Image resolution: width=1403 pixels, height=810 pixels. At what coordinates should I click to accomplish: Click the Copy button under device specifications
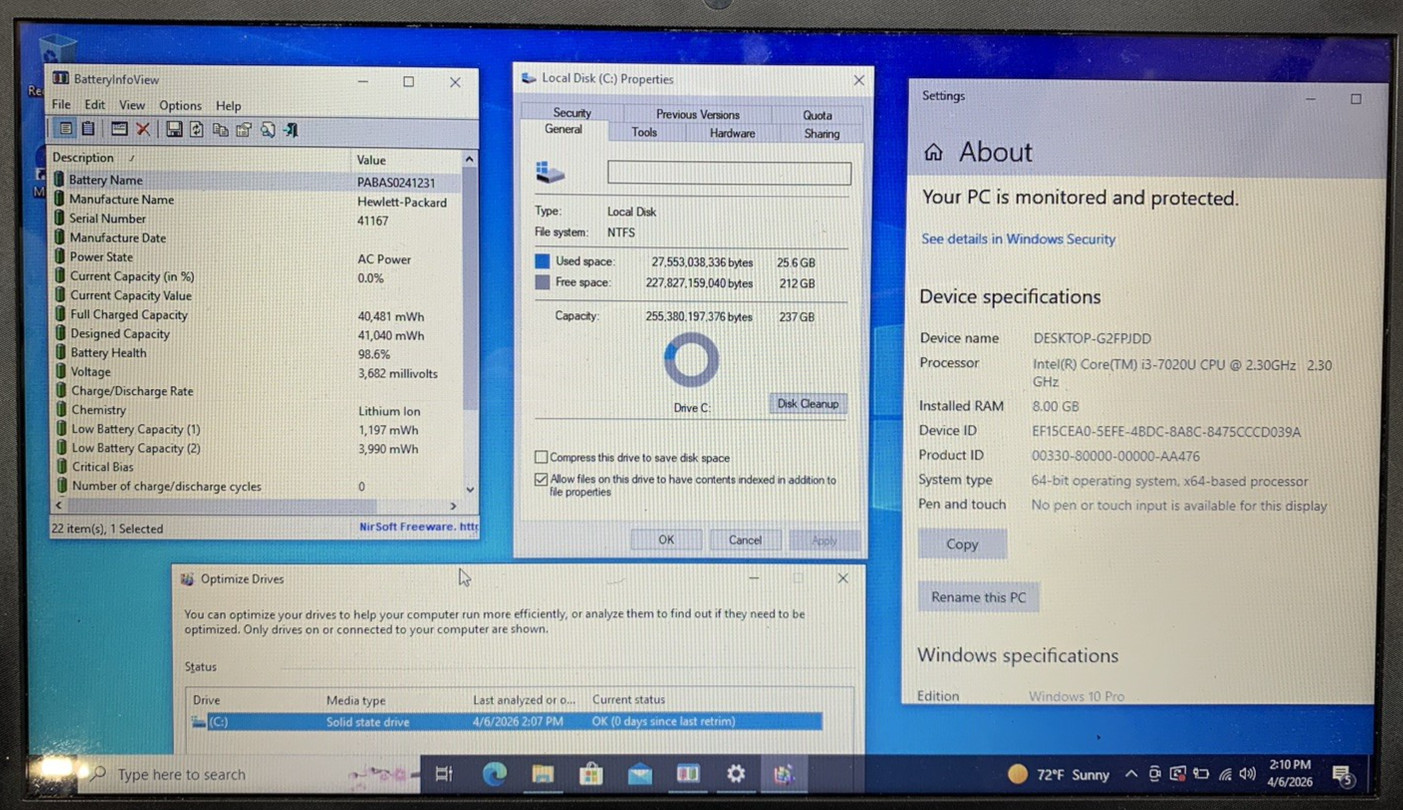coord(962,544)
